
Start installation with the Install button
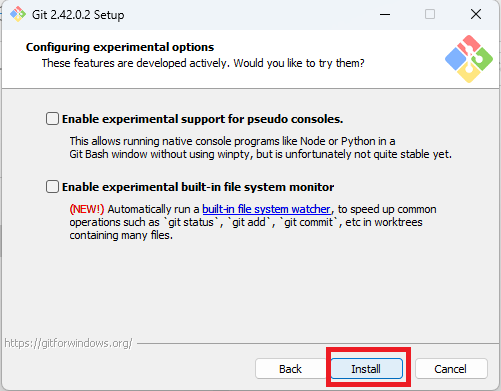click(366, 369)
